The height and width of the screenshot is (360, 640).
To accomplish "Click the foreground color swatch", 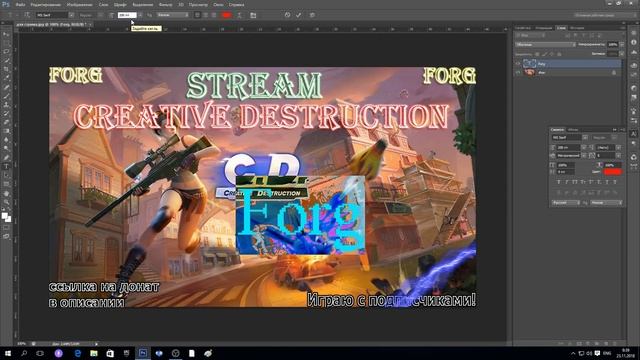I will tap(4, 216).
